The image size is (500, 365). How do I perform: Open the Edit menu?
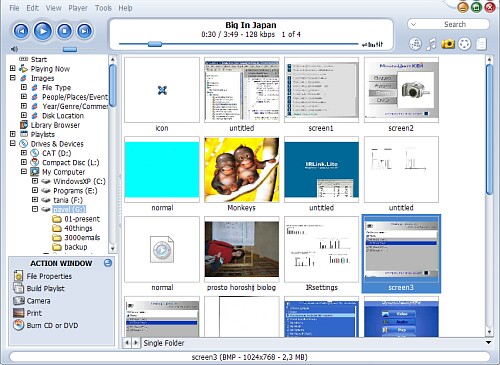pyautogui.click(x=32, y=8)
